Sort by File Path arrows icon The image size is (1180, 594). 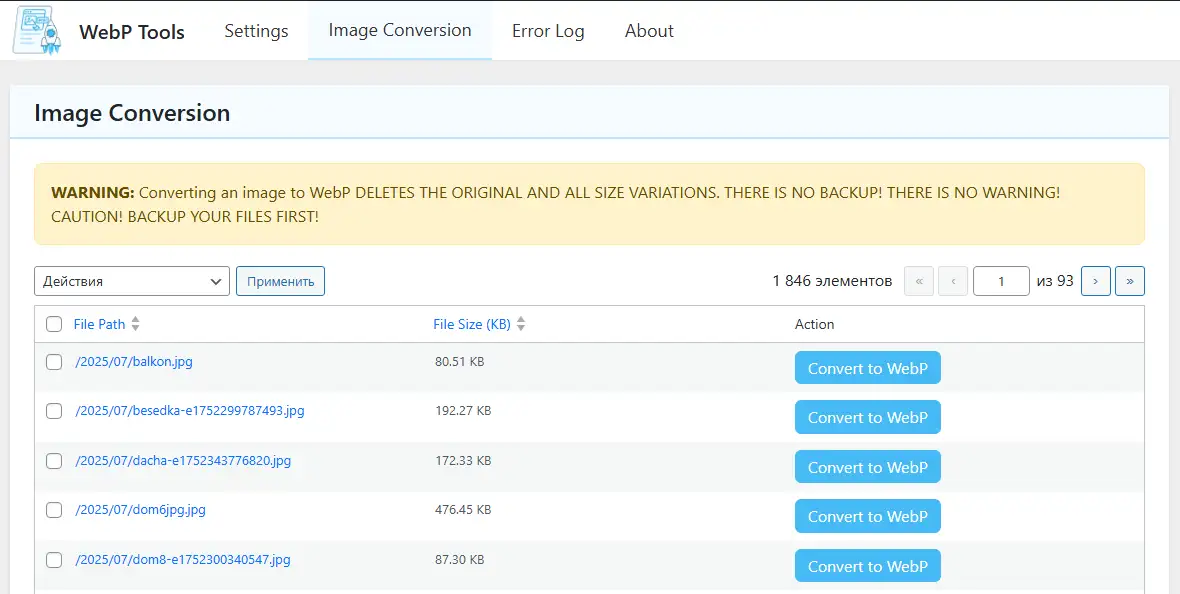click(136, 324)
